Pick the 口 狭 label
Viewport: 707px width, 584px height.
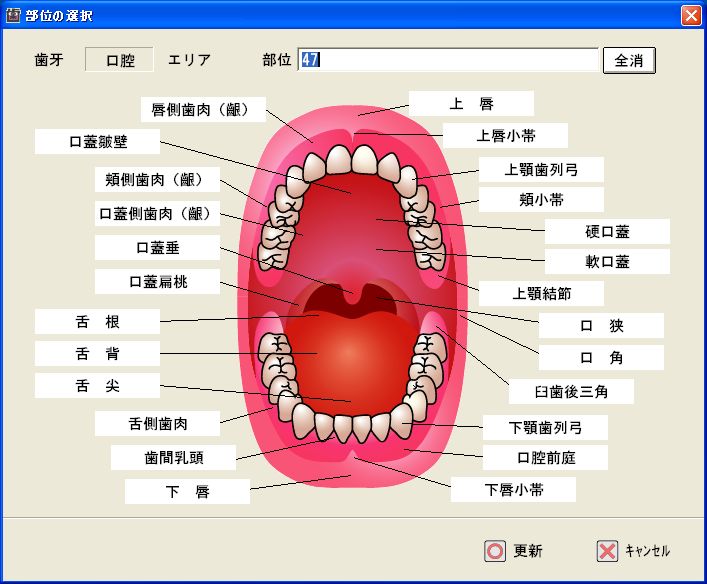click(601, 325)
